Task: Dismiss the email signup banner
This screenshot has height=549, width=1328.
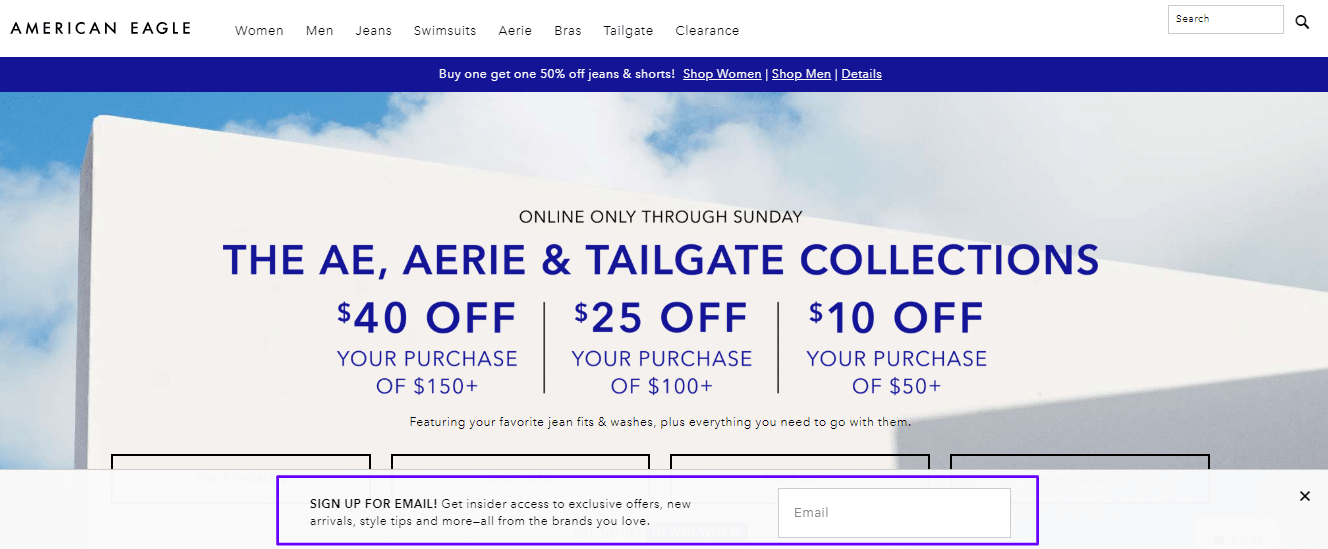Action: 1304,496
